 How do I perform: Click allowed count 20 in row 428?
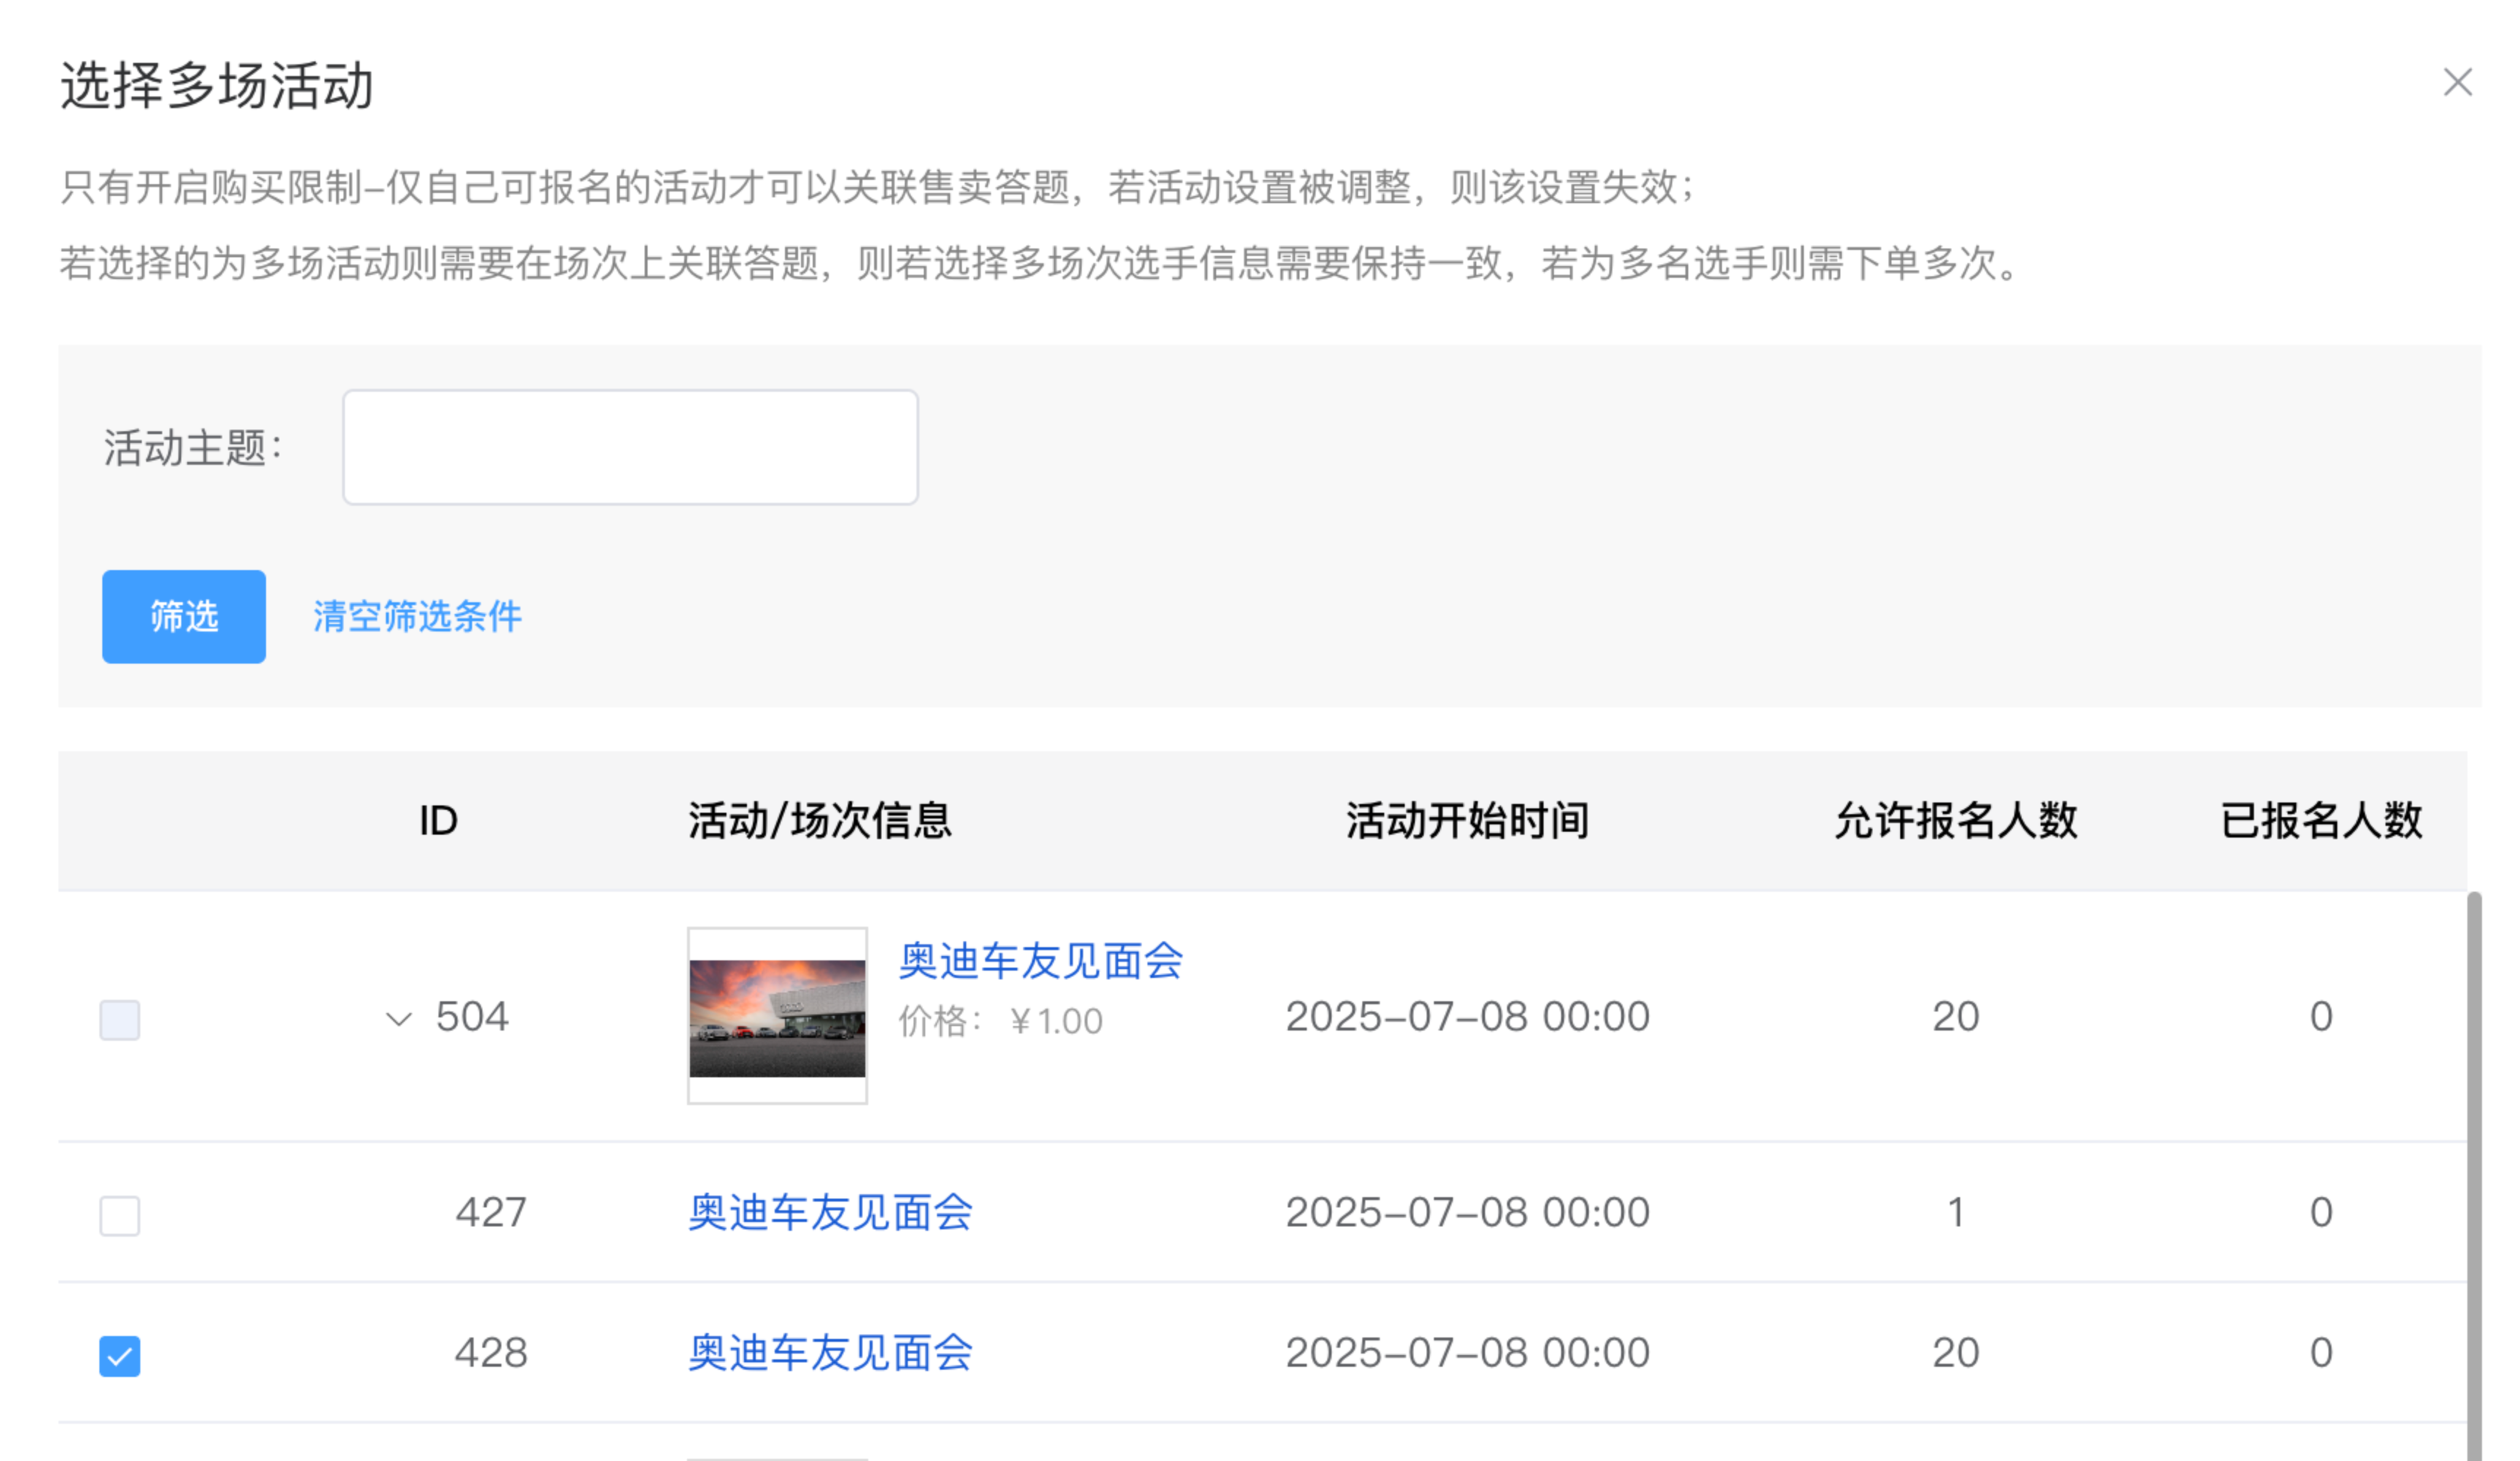coord(1956,1352)
